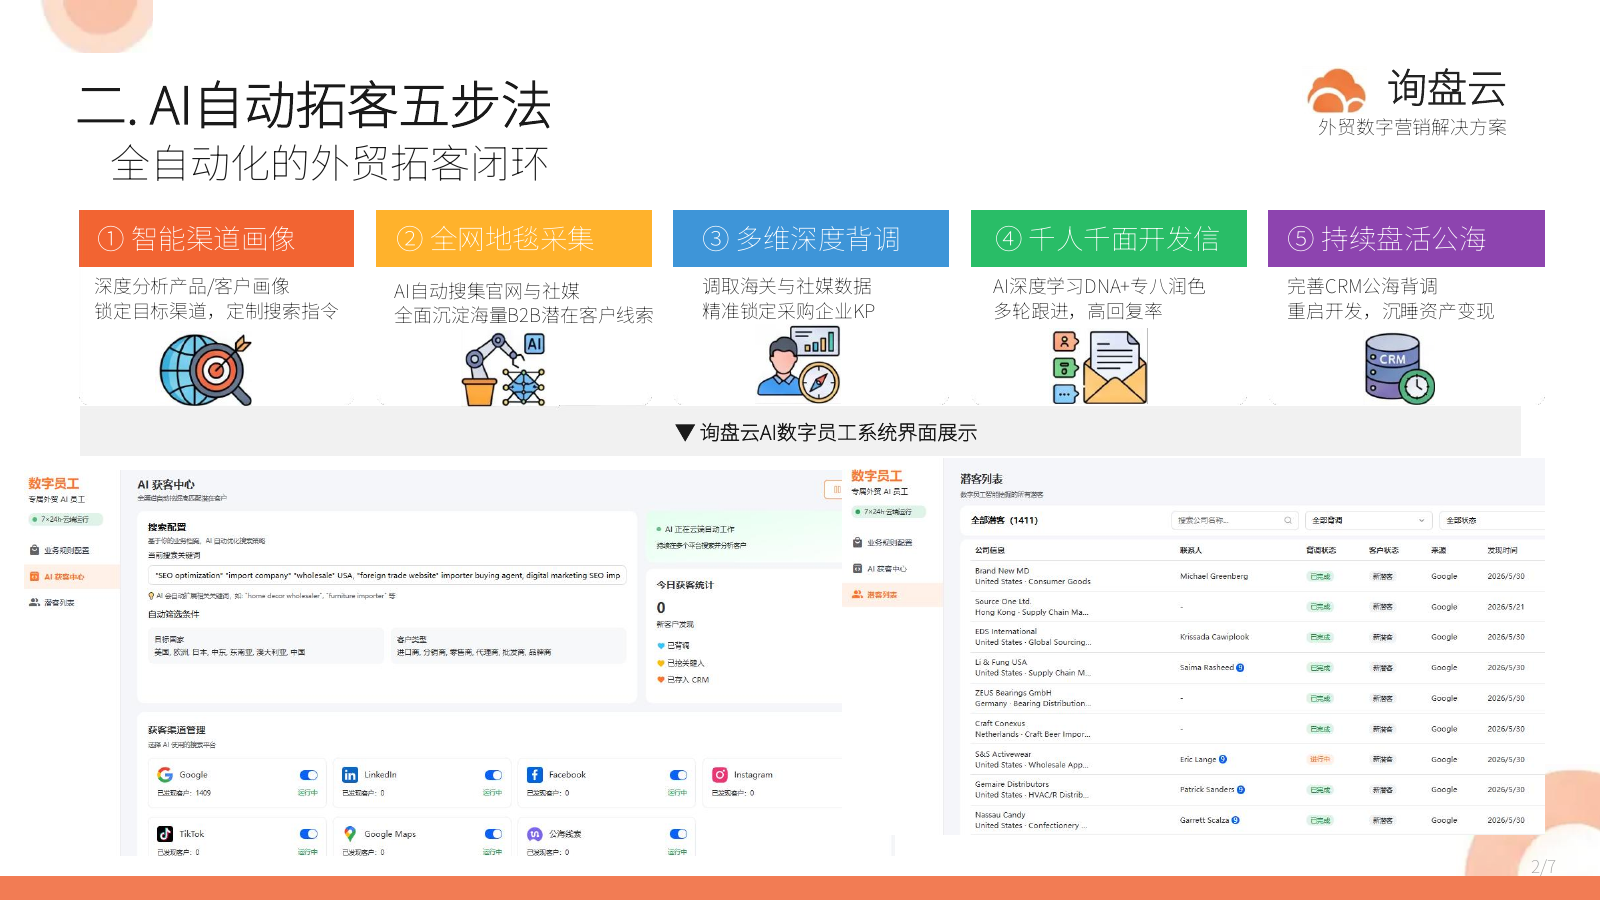Open the LinkedIn badge next to Patrick Sanders
The width and height of the screenshot is (1600, 900).
pyautogui.click(x=1241, y=789)
